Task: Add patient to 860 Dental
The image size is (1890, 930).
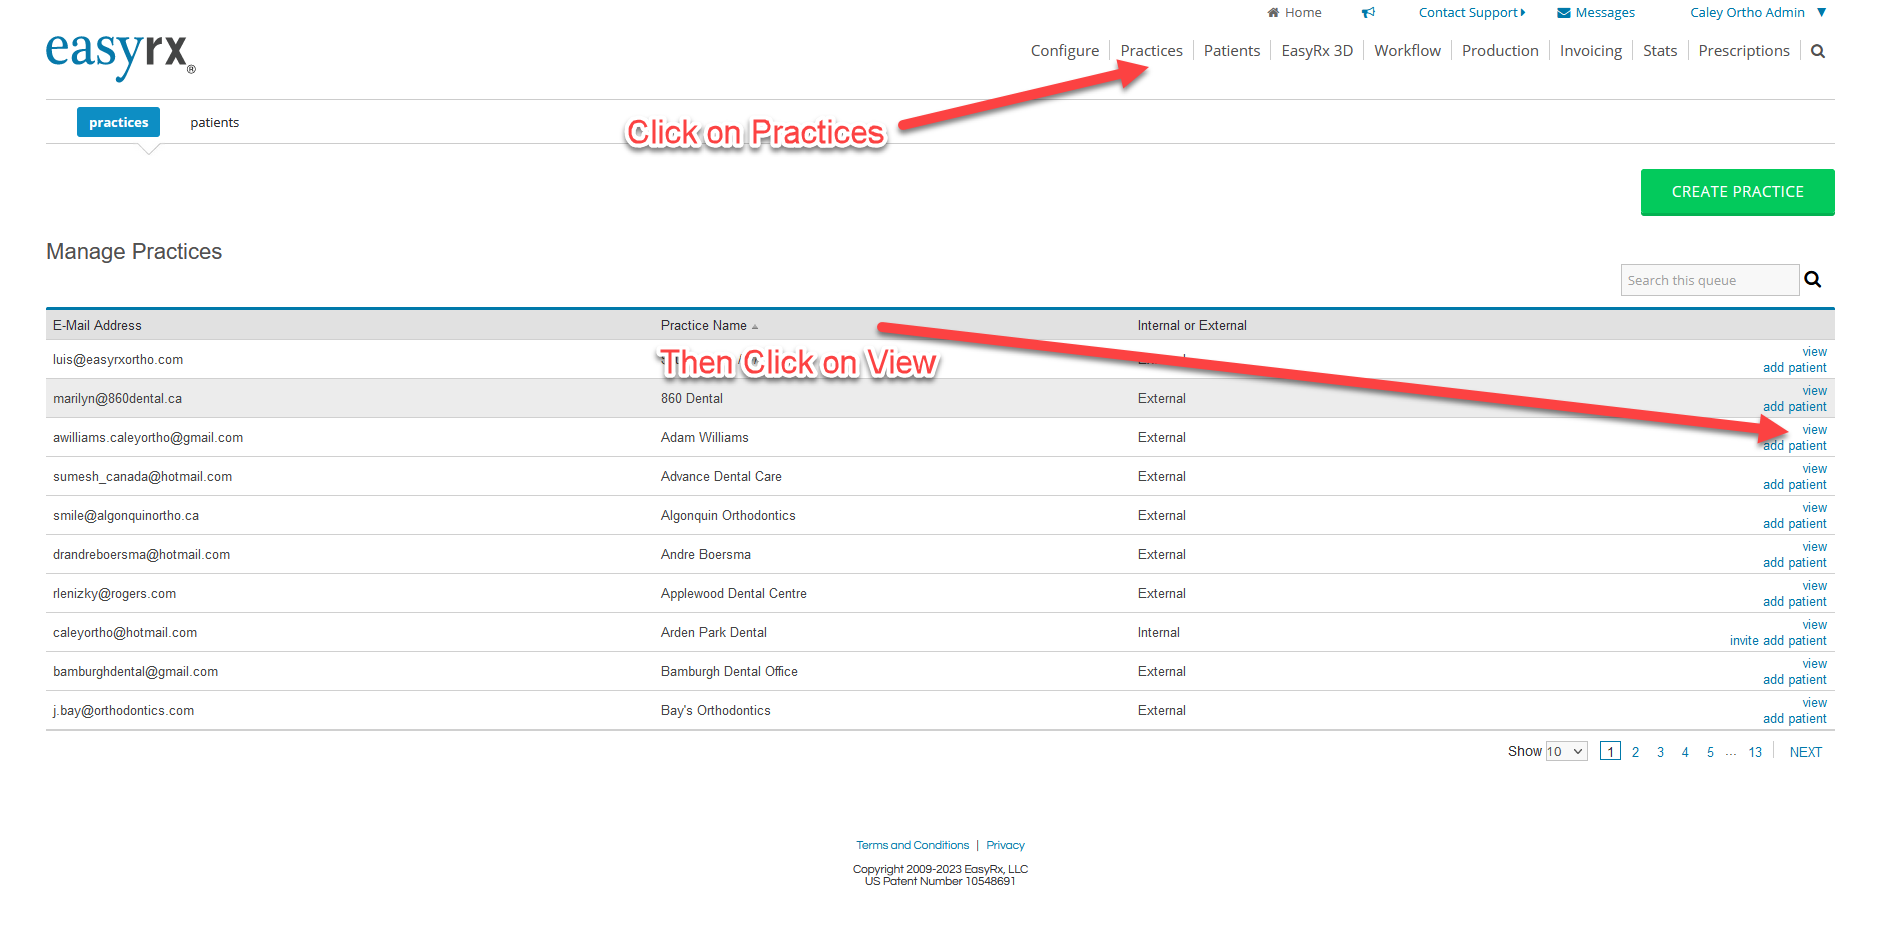Action: pyautogui.click(x=1794, y=407)
